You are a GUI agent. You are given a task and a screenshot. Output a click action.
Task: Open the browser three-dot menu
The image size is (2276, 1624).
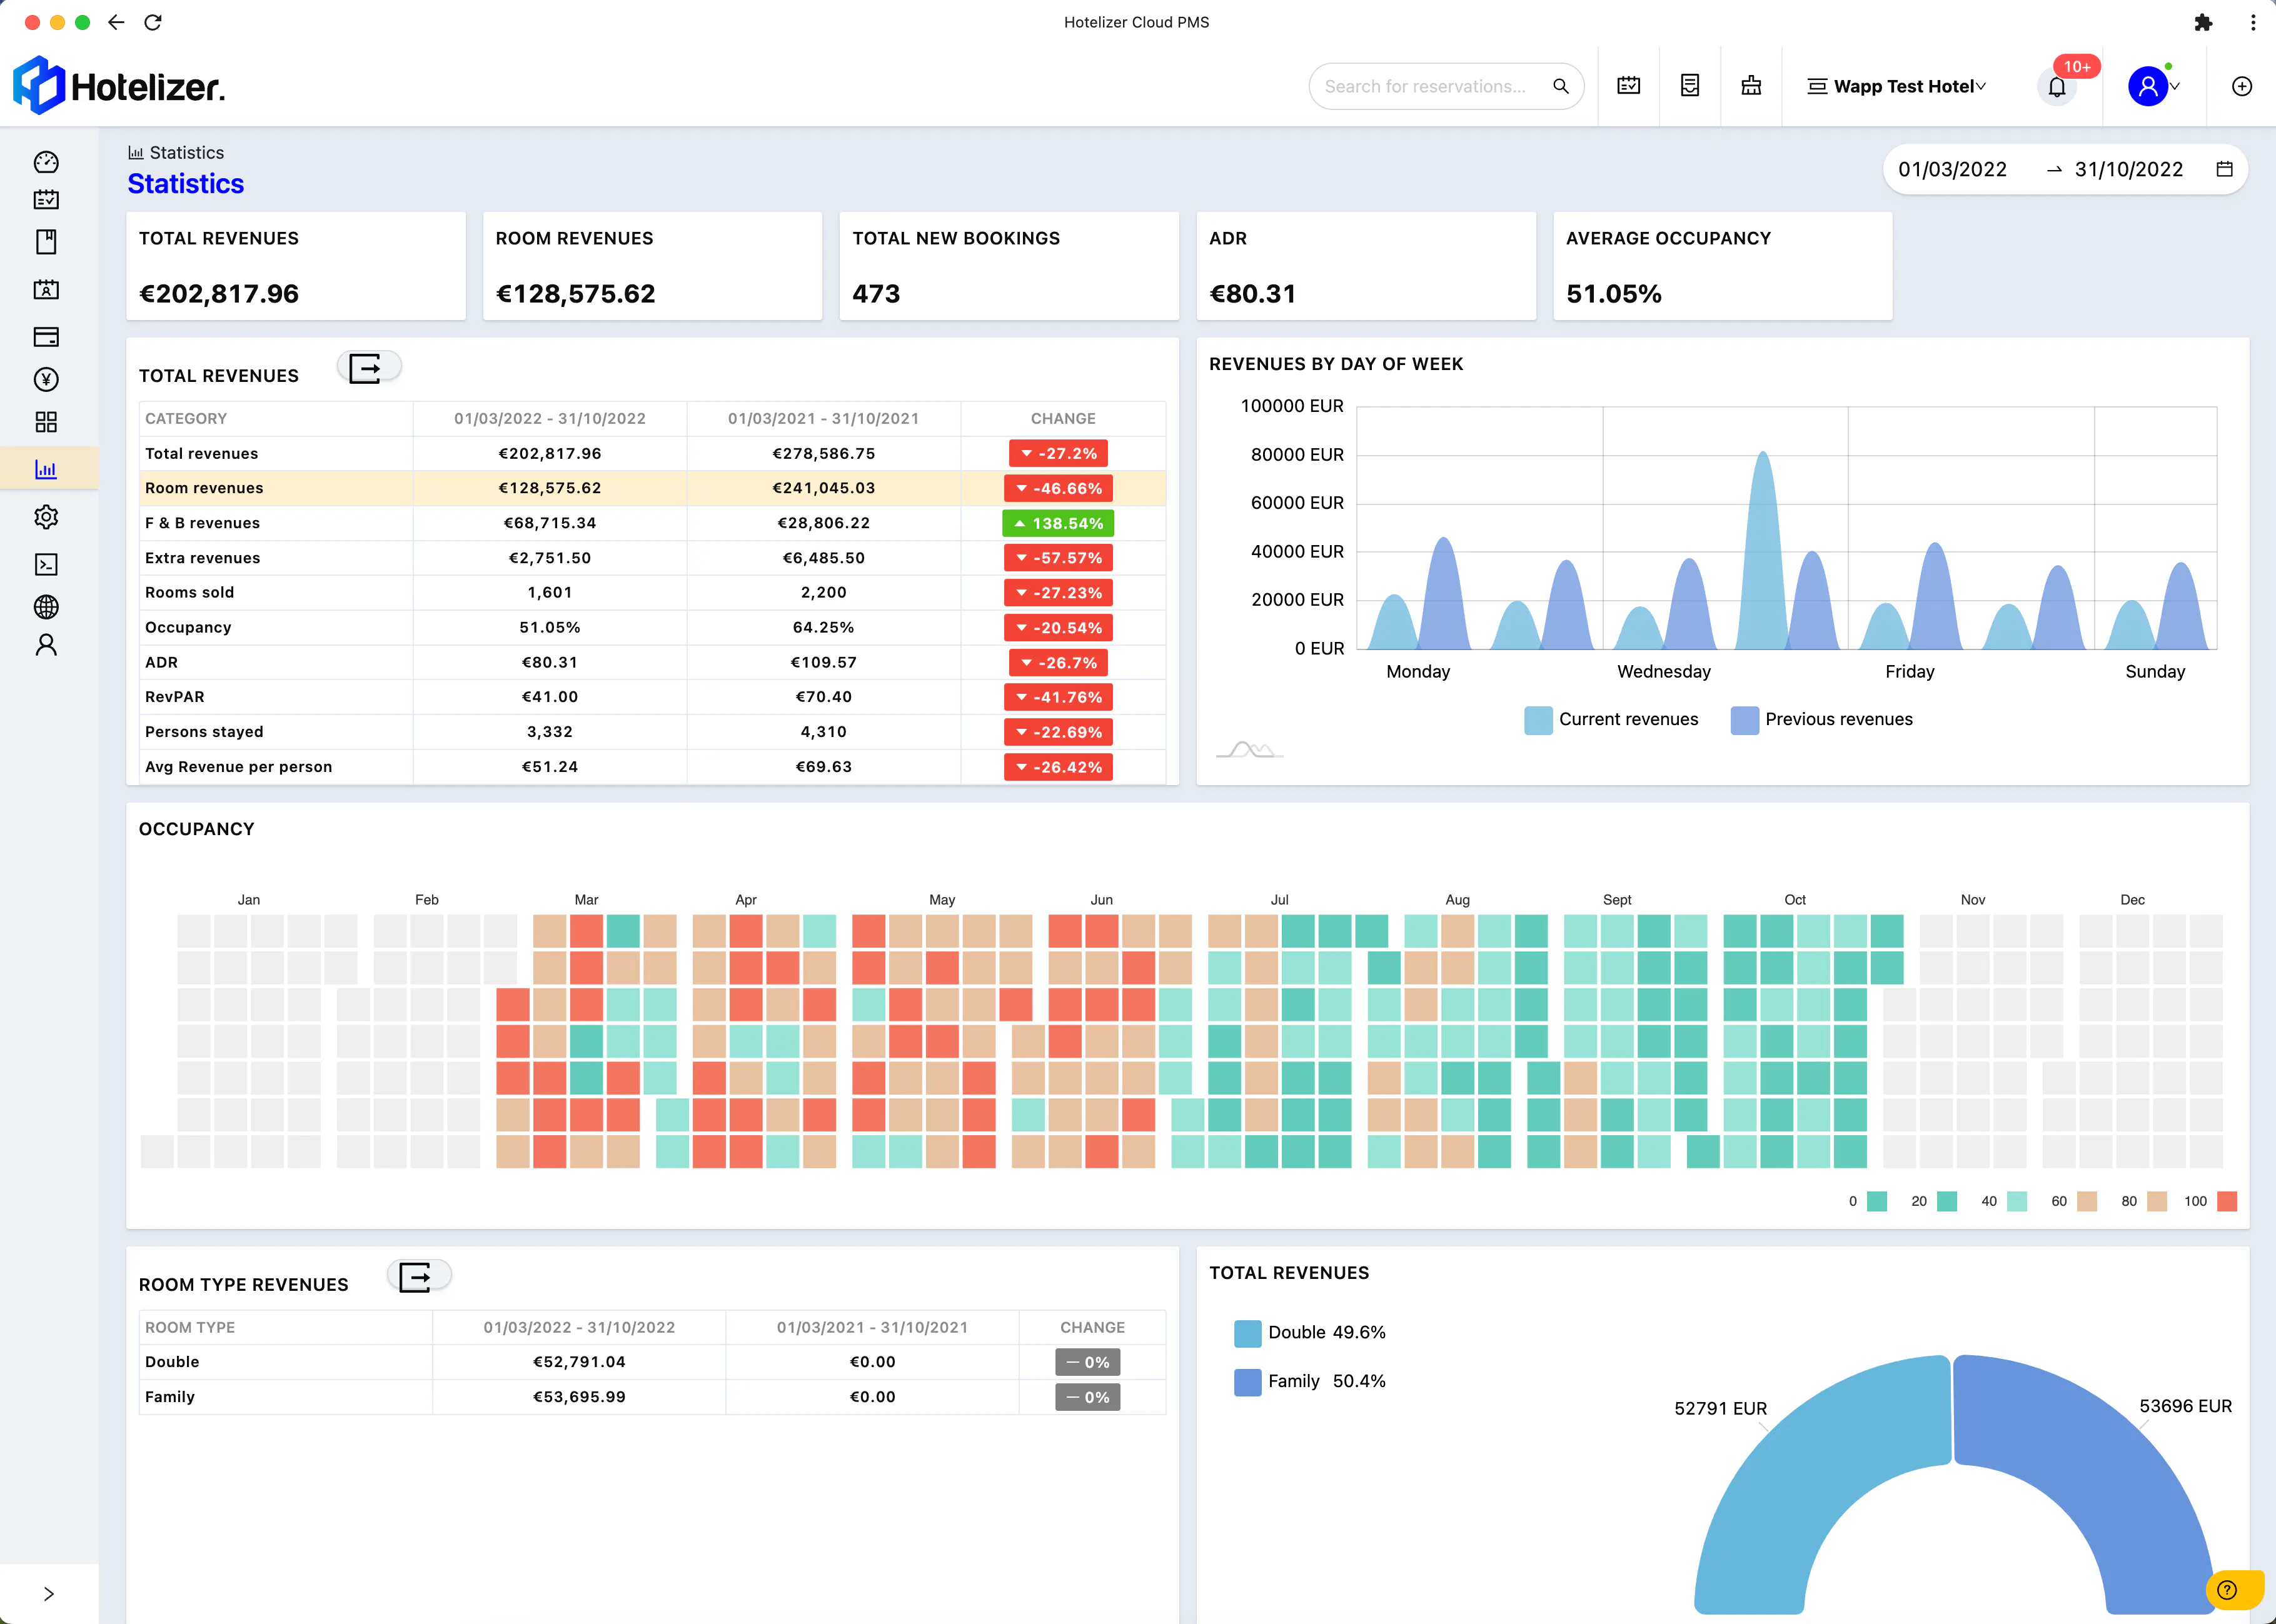tap(2253, 22)
